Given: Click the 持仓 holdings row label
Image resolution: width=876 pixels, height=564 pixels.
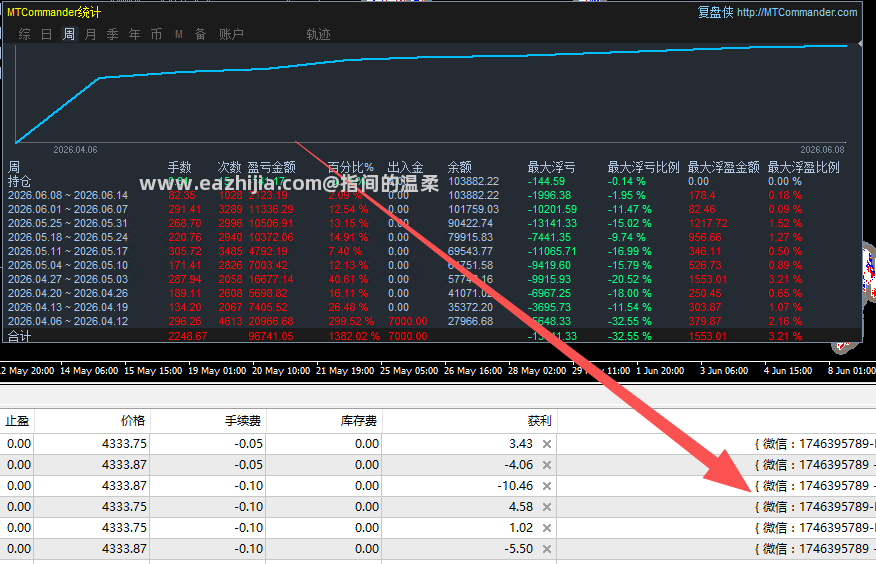Looking at the screenshot, I should click(x=20, y=181).
